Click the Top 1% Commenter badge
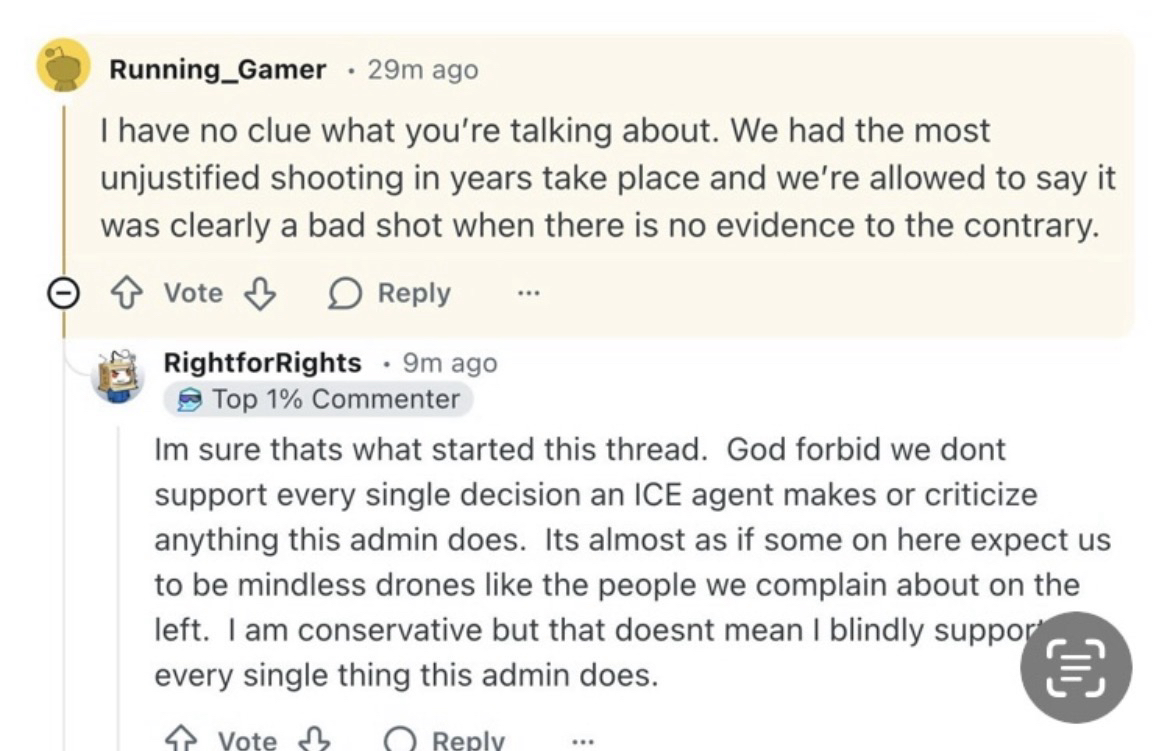Image resolution: width=1170 pixels, height=751 pixels. tap(318, 399)
